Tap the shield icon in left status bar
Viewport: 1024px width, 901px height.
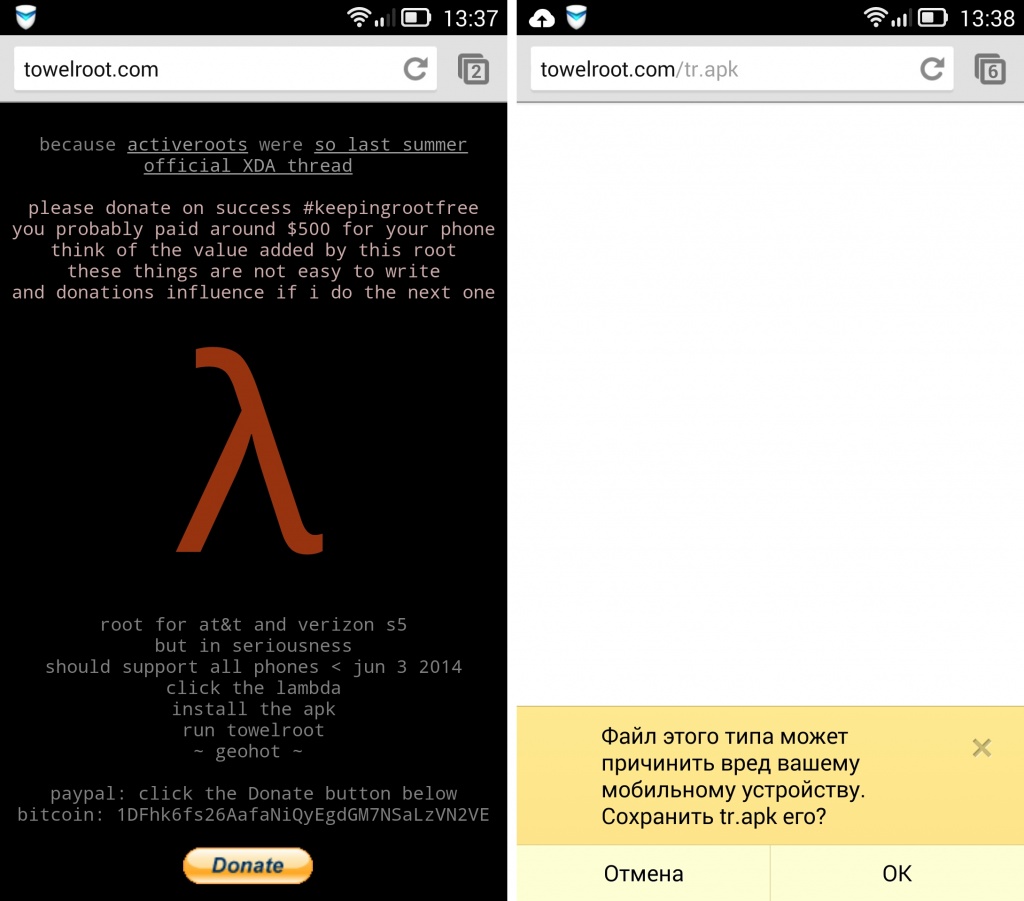26,17
